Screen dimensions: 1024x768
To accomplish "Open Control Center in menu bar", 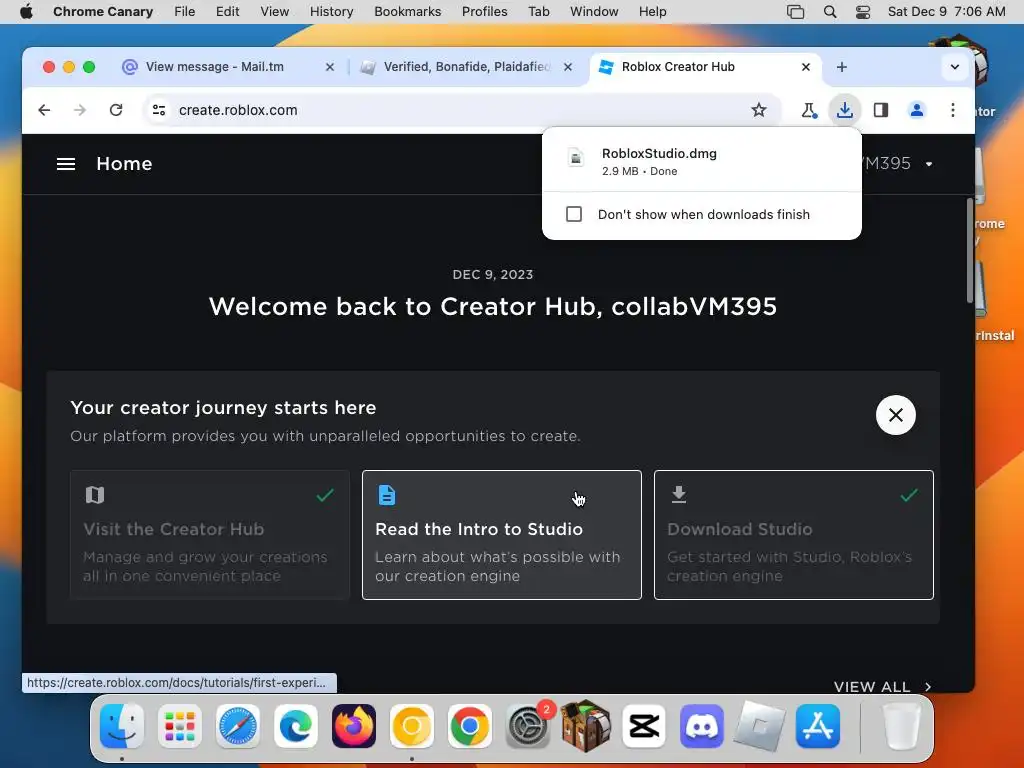I will (863, 12).
